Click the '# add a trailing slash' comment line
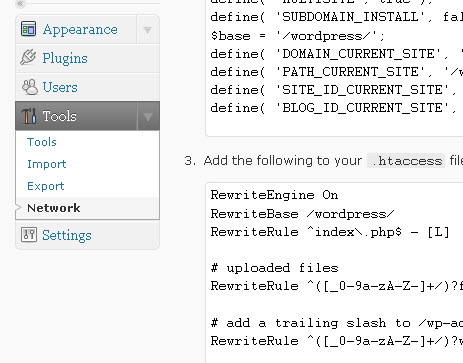The image size is (463, 363). (337, 323)
